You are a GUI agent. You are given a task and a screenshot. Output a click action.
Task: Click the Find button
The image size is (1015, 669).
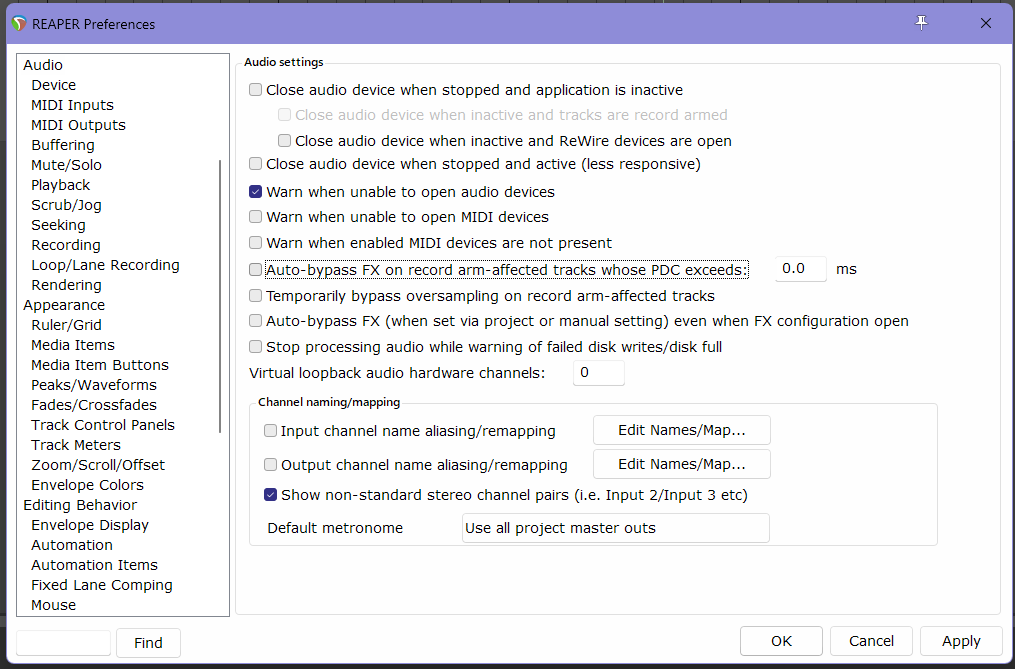click(x=148, y=643)
